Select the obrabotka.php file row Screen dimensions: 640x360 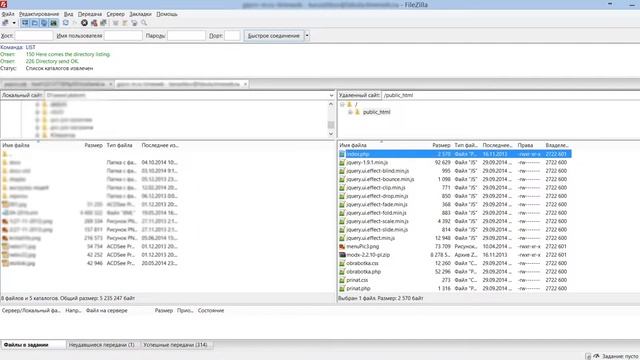(455, 271)
